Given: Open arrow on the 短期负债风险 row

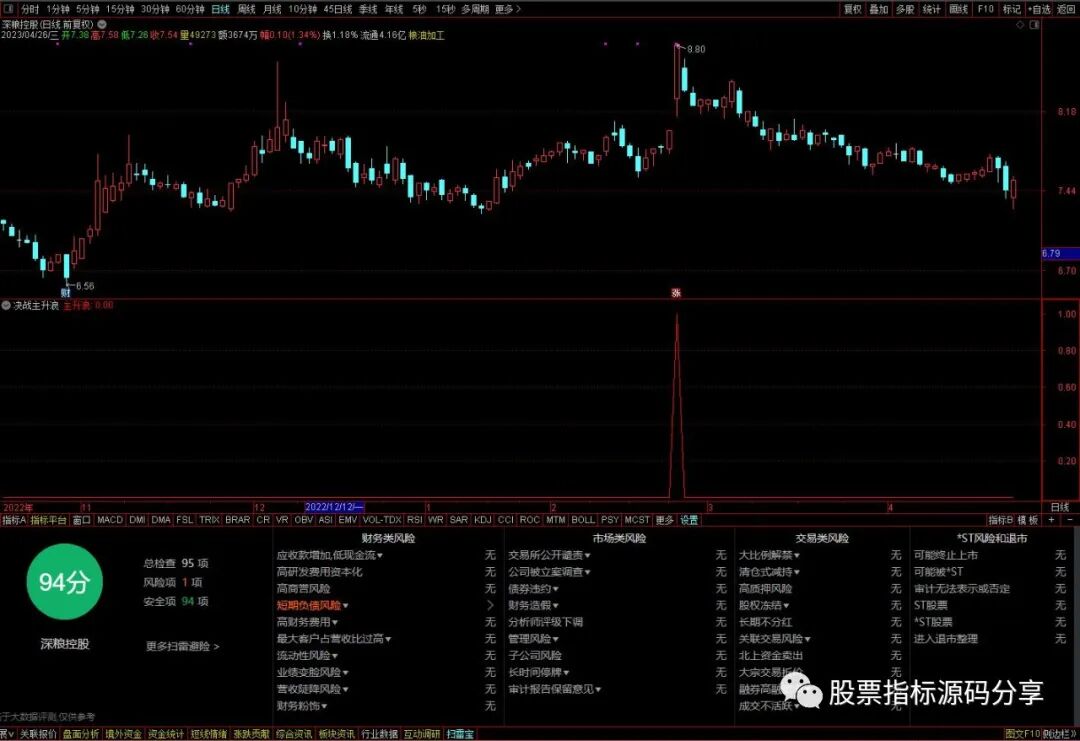Looking at the screenshot, I should click(x=490, y=605).
